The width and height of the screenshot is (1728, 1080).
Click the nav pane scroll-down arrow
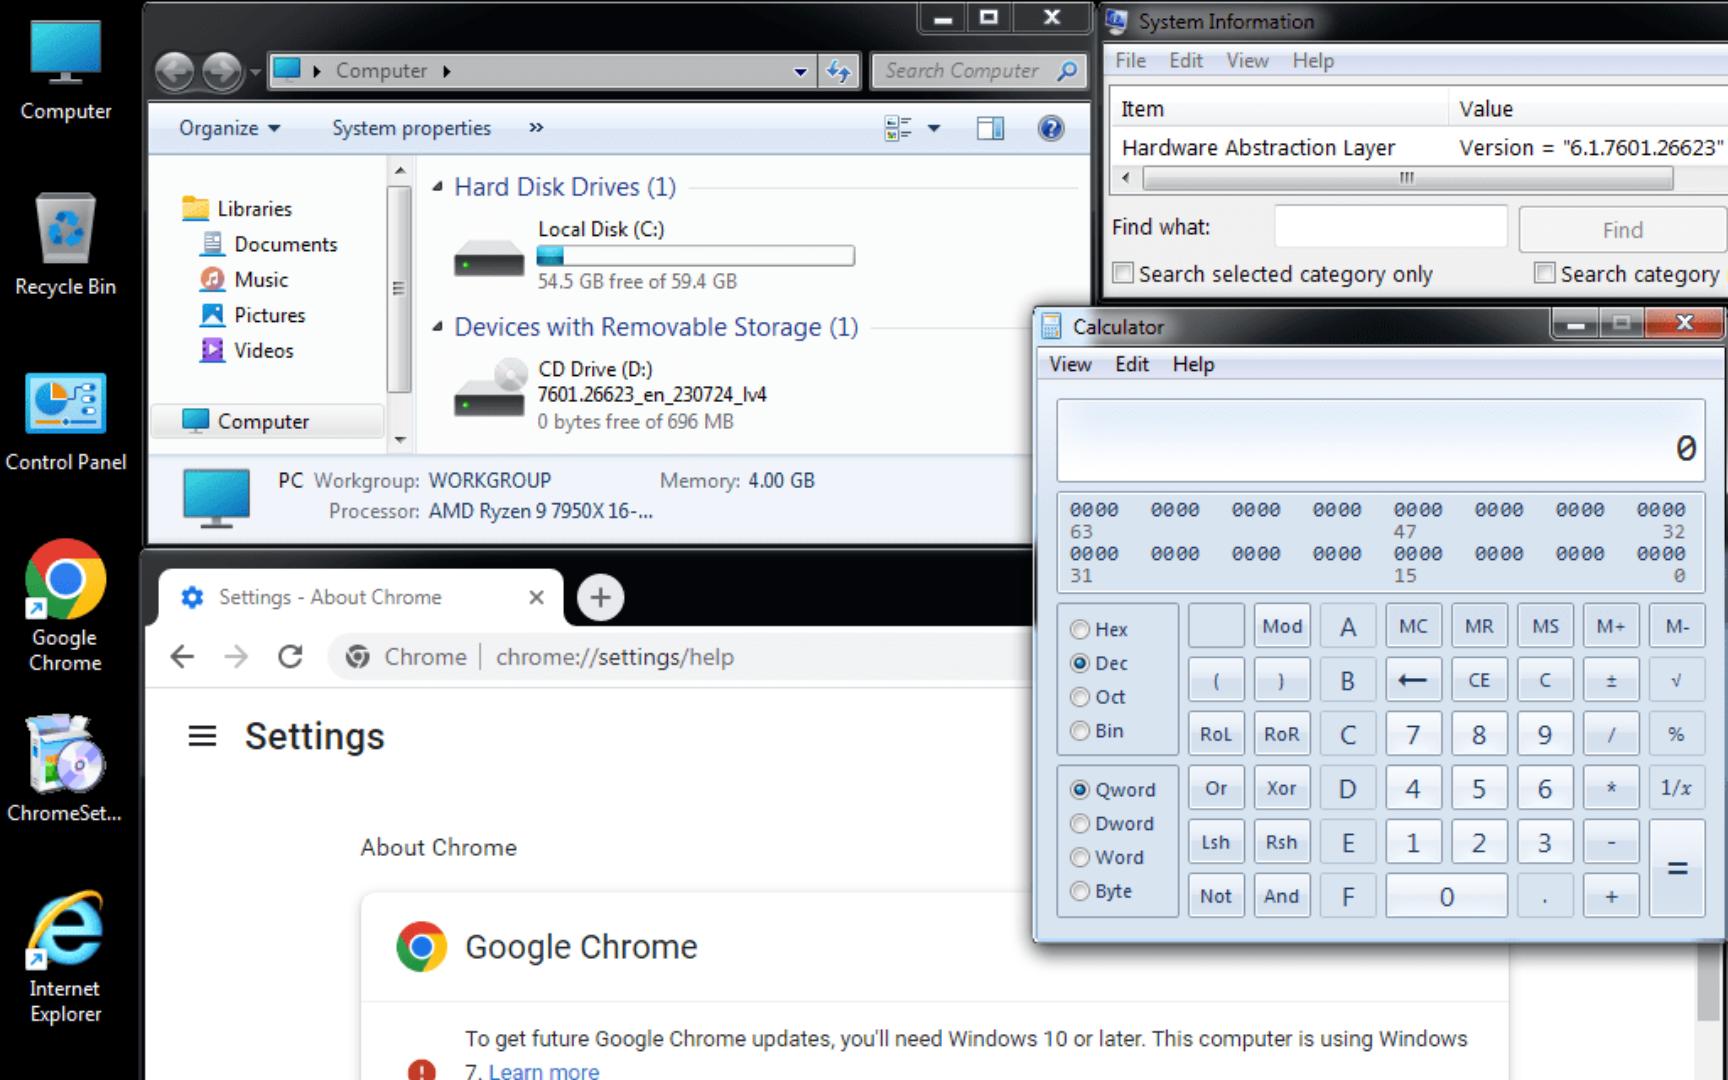coord(399,439)
